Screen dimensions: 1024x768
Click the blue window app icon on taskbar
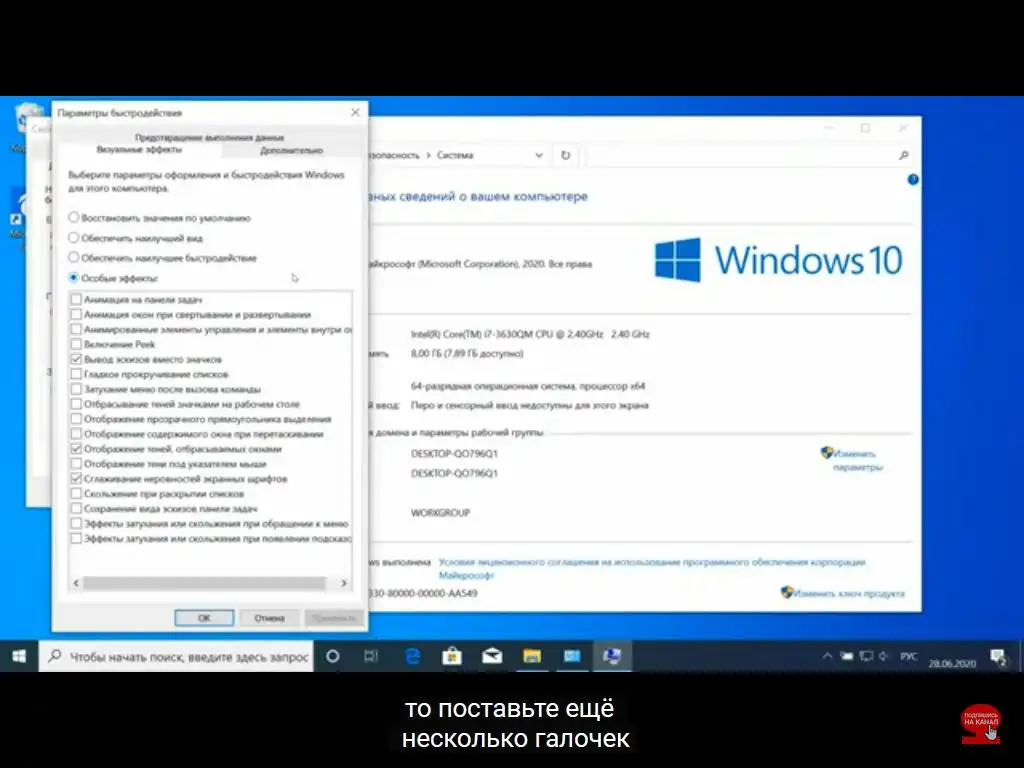572,656
